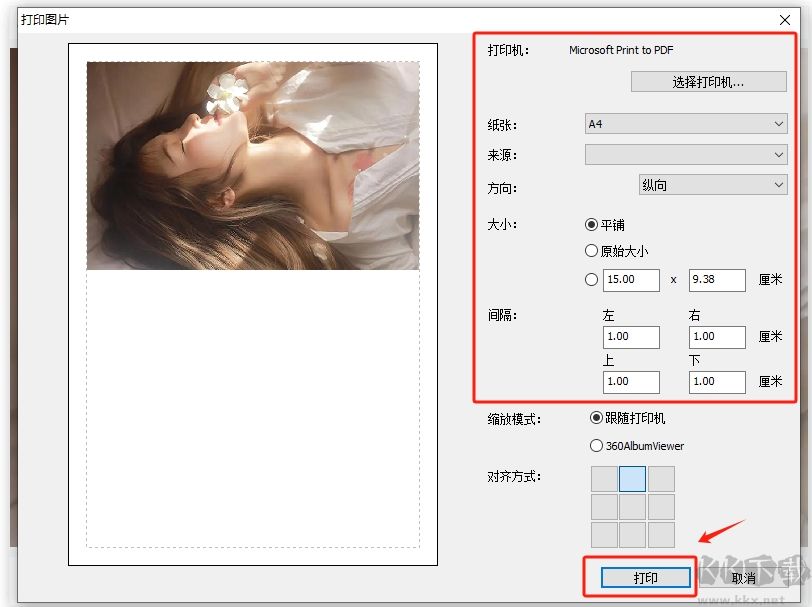Click the 打印 print button
The height and width of the screenshot is (607, 812).
645,577
